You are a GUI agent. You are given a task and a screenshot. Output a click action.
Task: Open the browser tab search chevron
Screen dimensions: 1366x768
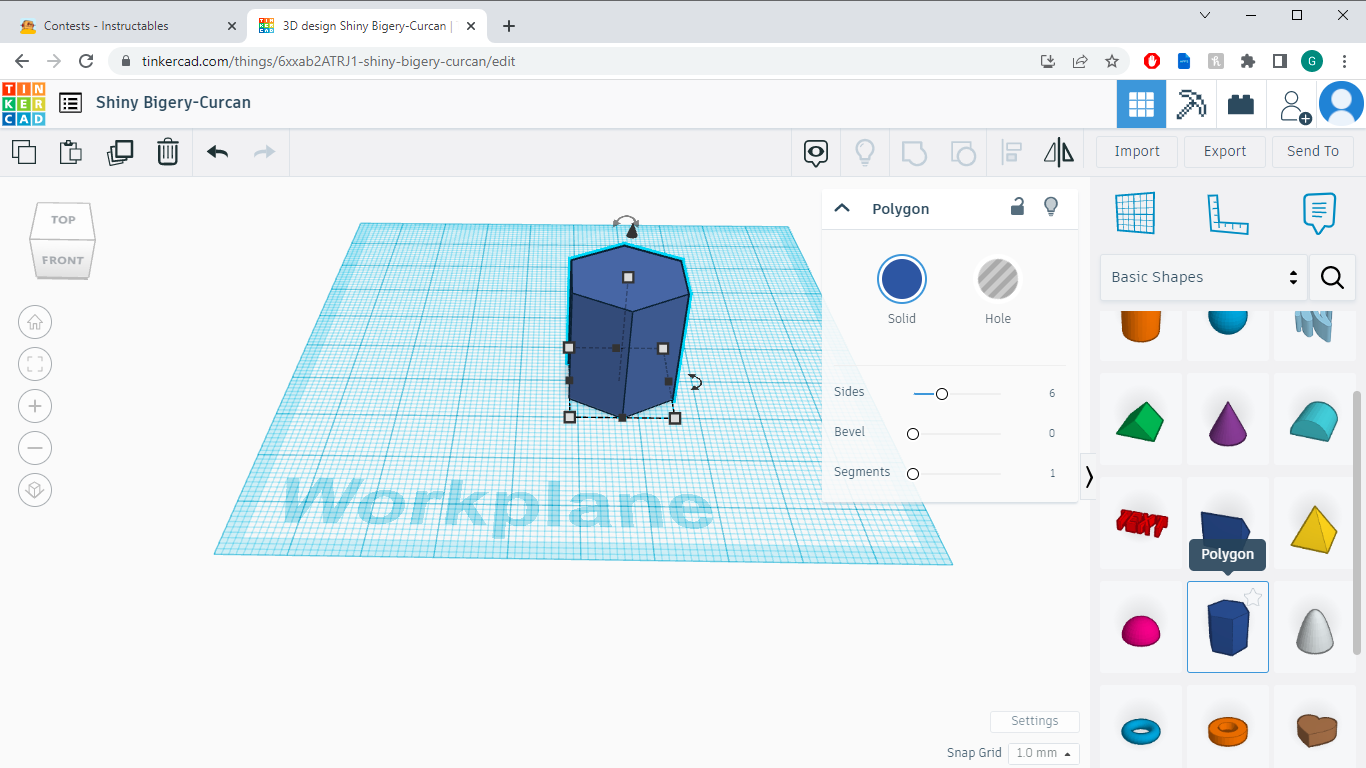point(1205,15)
